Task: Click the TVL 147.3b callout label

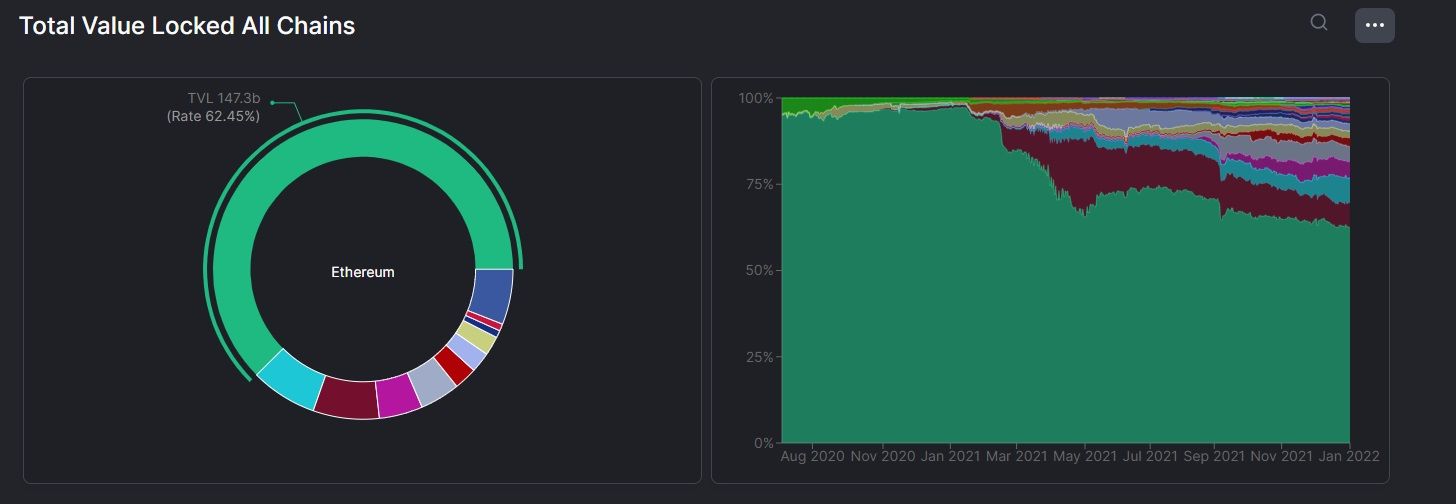Action: [223, 98]
